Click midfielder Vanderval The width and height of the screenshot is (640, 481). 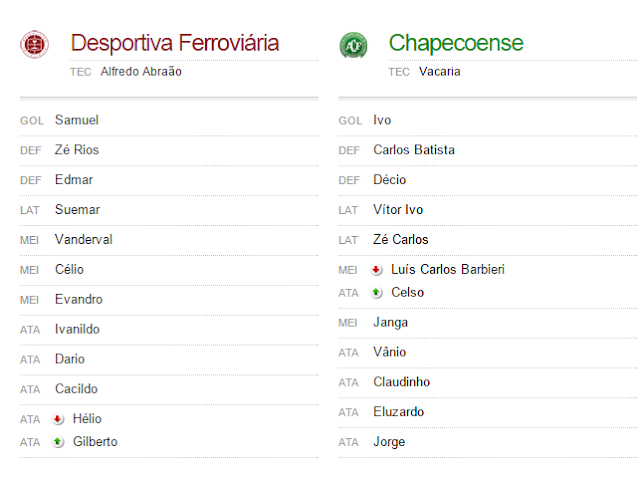(x=84, y=239)
